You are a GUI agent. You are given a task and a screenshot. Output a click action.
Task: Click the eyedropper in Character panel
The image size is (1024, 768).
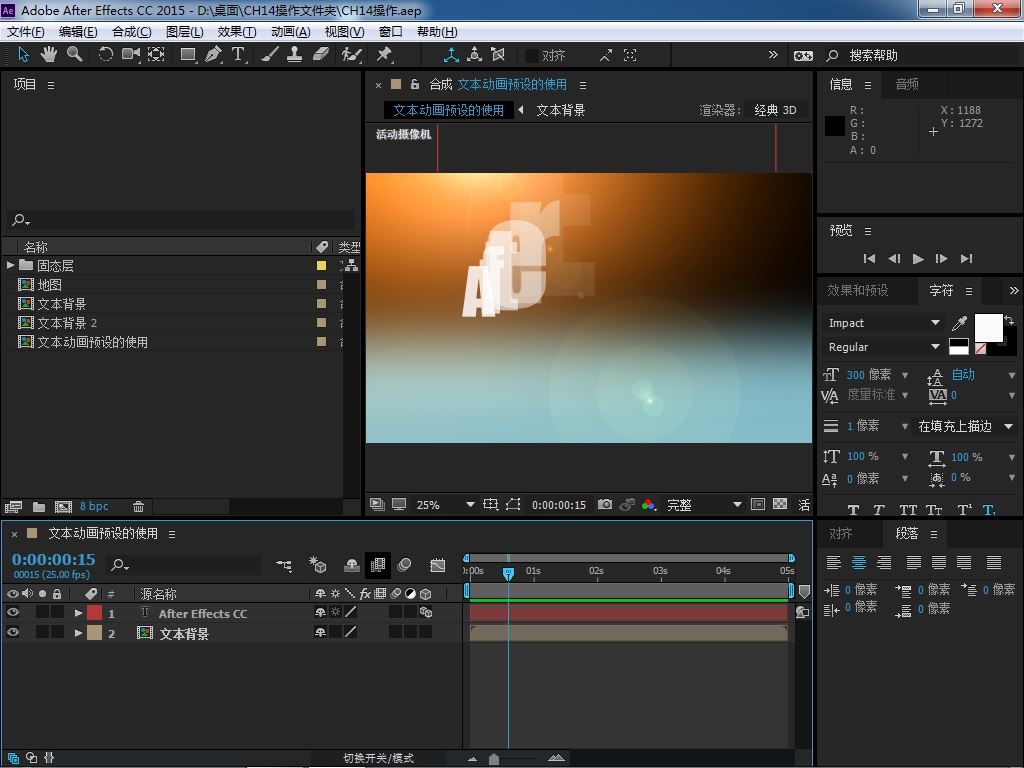[x=959, y=323]
